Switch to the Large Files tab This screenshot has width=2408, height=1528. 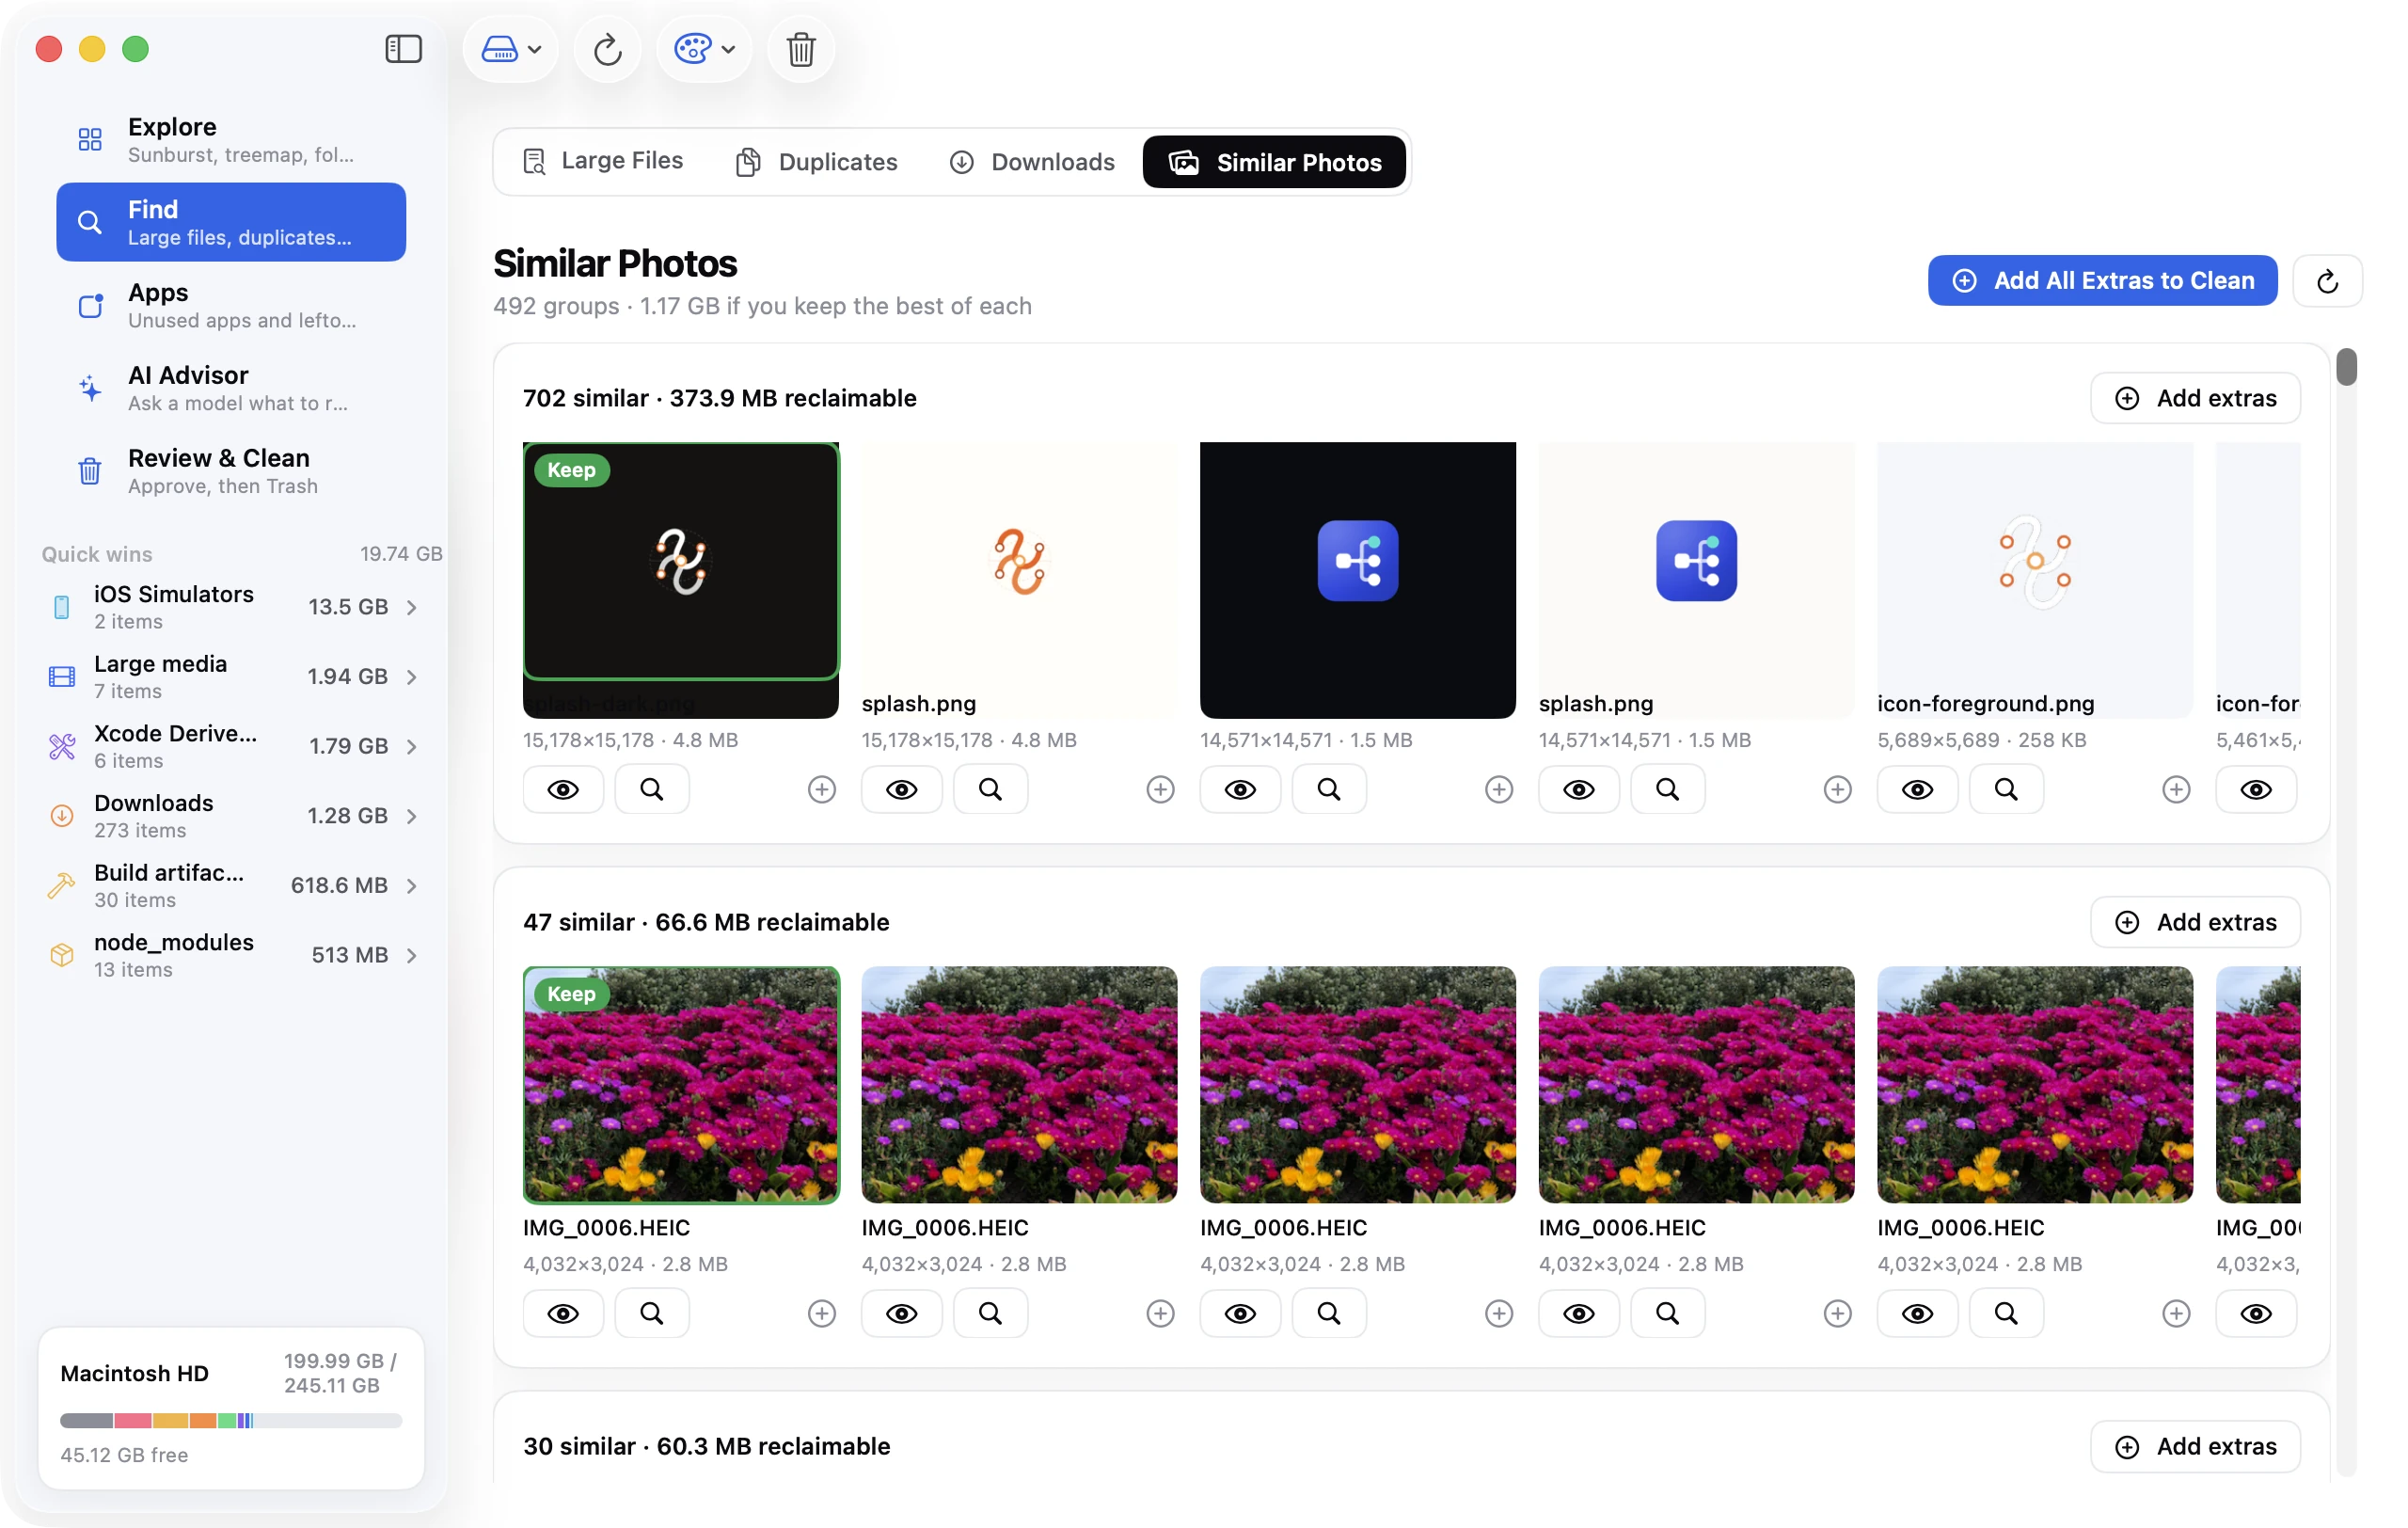(603, 161)
